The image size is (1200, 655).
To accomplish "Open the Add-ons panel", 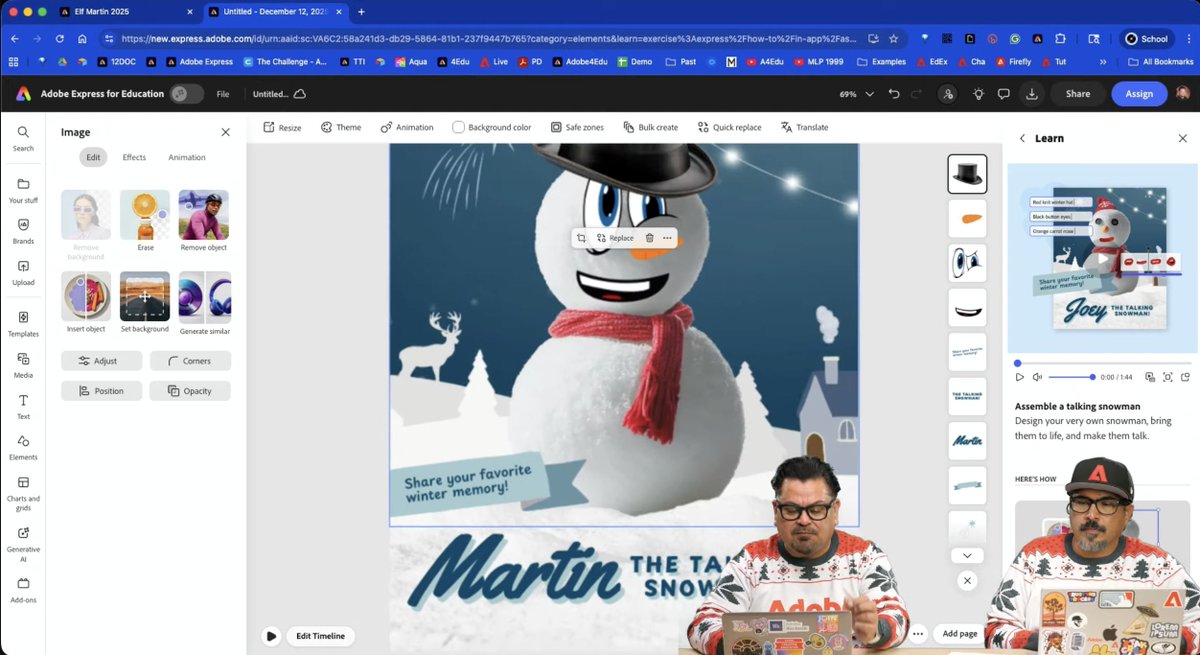I will pyautogui.click(x=23, y=589).
